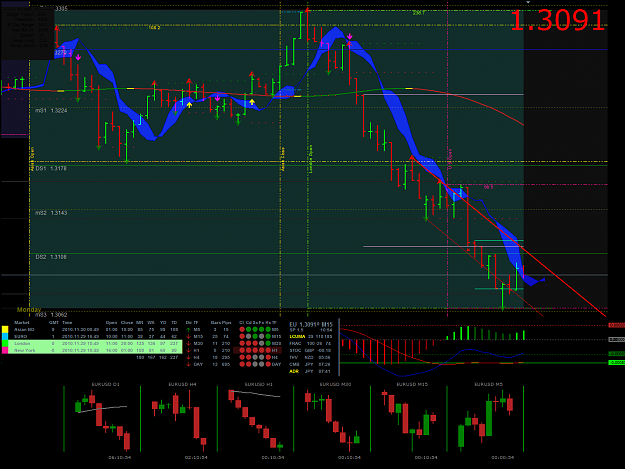The image size is (625, 469).
Task: Click the highlighted H1 signal row label
Action: pos(275,350)
